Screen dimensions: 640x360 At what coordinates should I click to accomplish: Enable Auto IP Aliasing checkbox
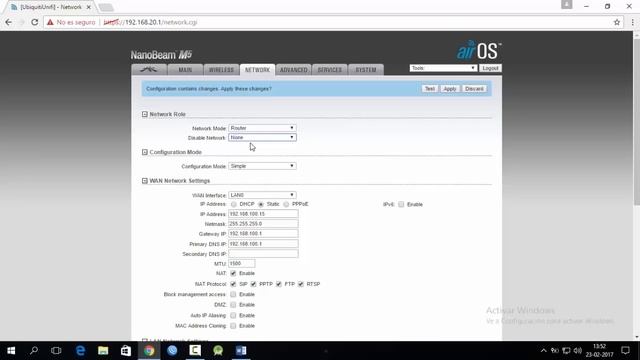(x=233, y=315)
